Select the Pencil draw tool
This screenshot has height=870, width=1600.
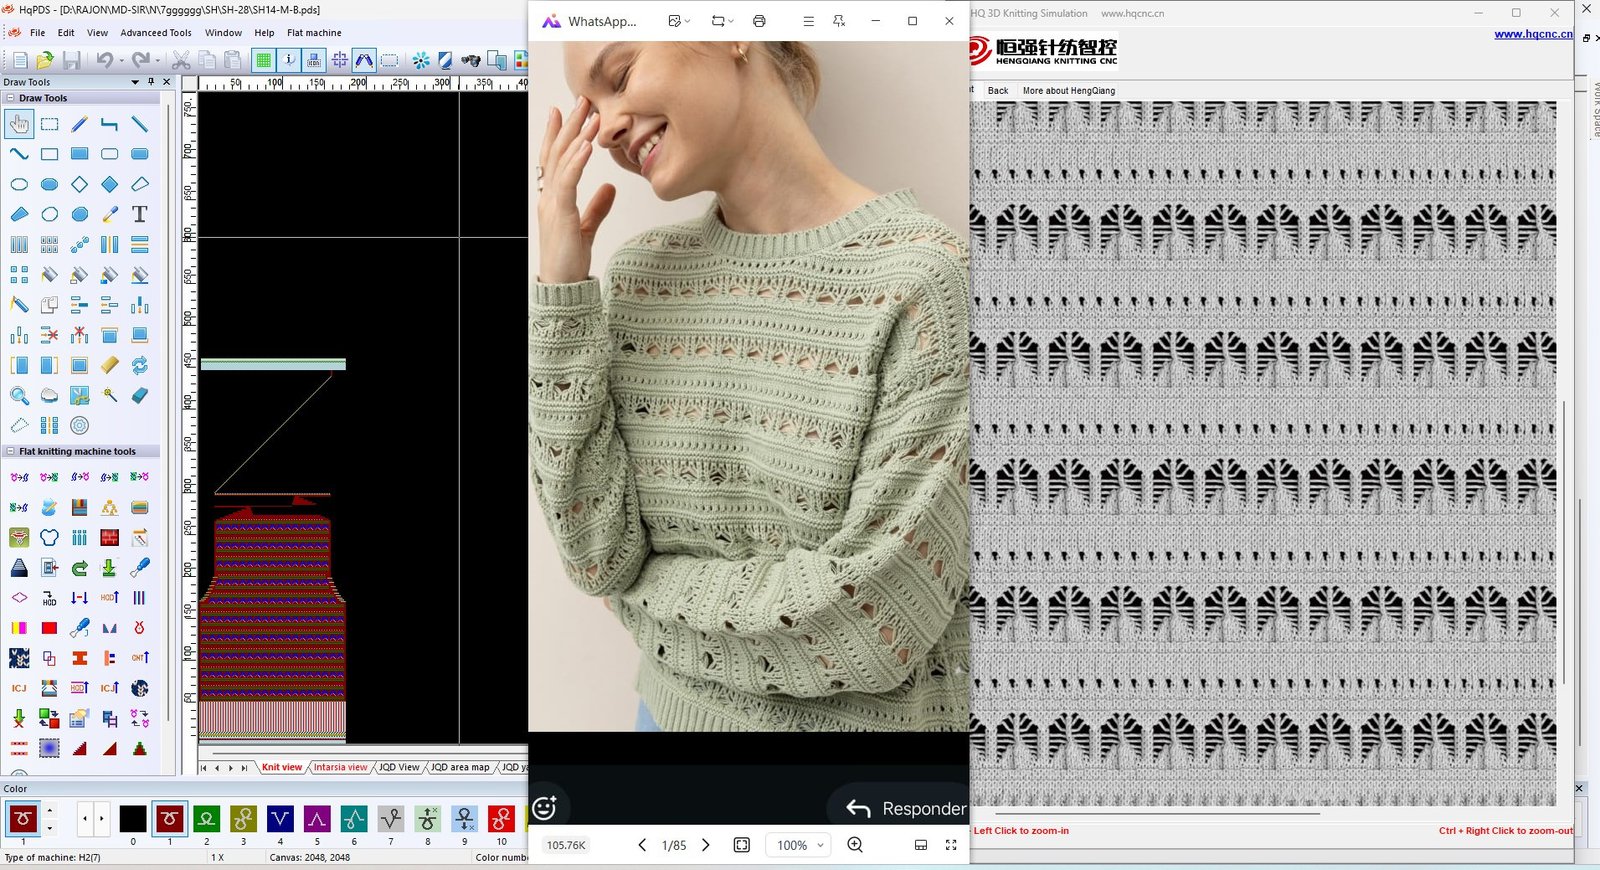coord(79,124)
